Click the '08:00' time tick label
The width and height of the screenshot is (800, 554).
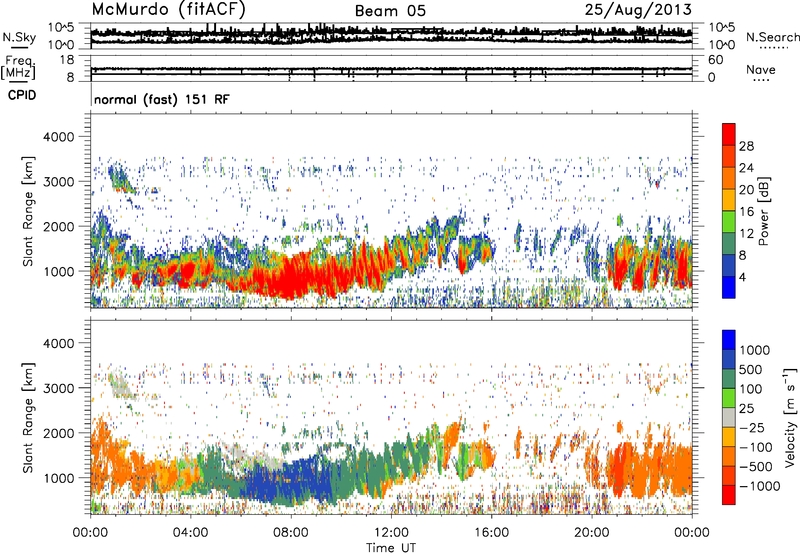coord(291,533)
